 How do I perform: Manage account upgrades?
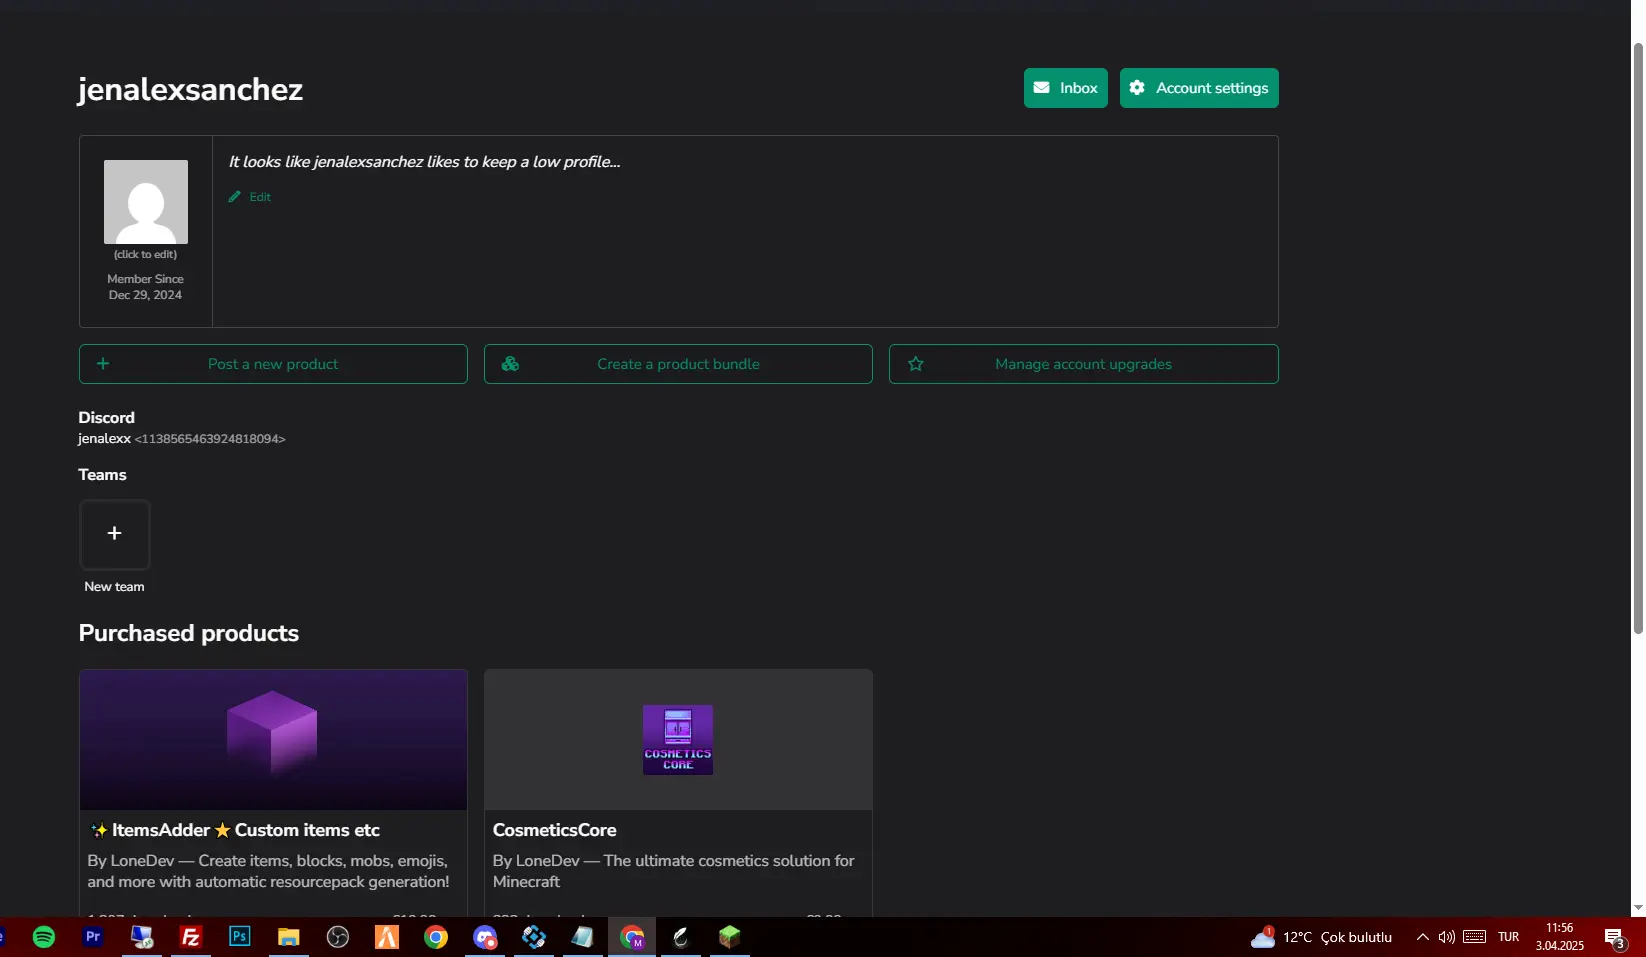[x=1084, y=364]
